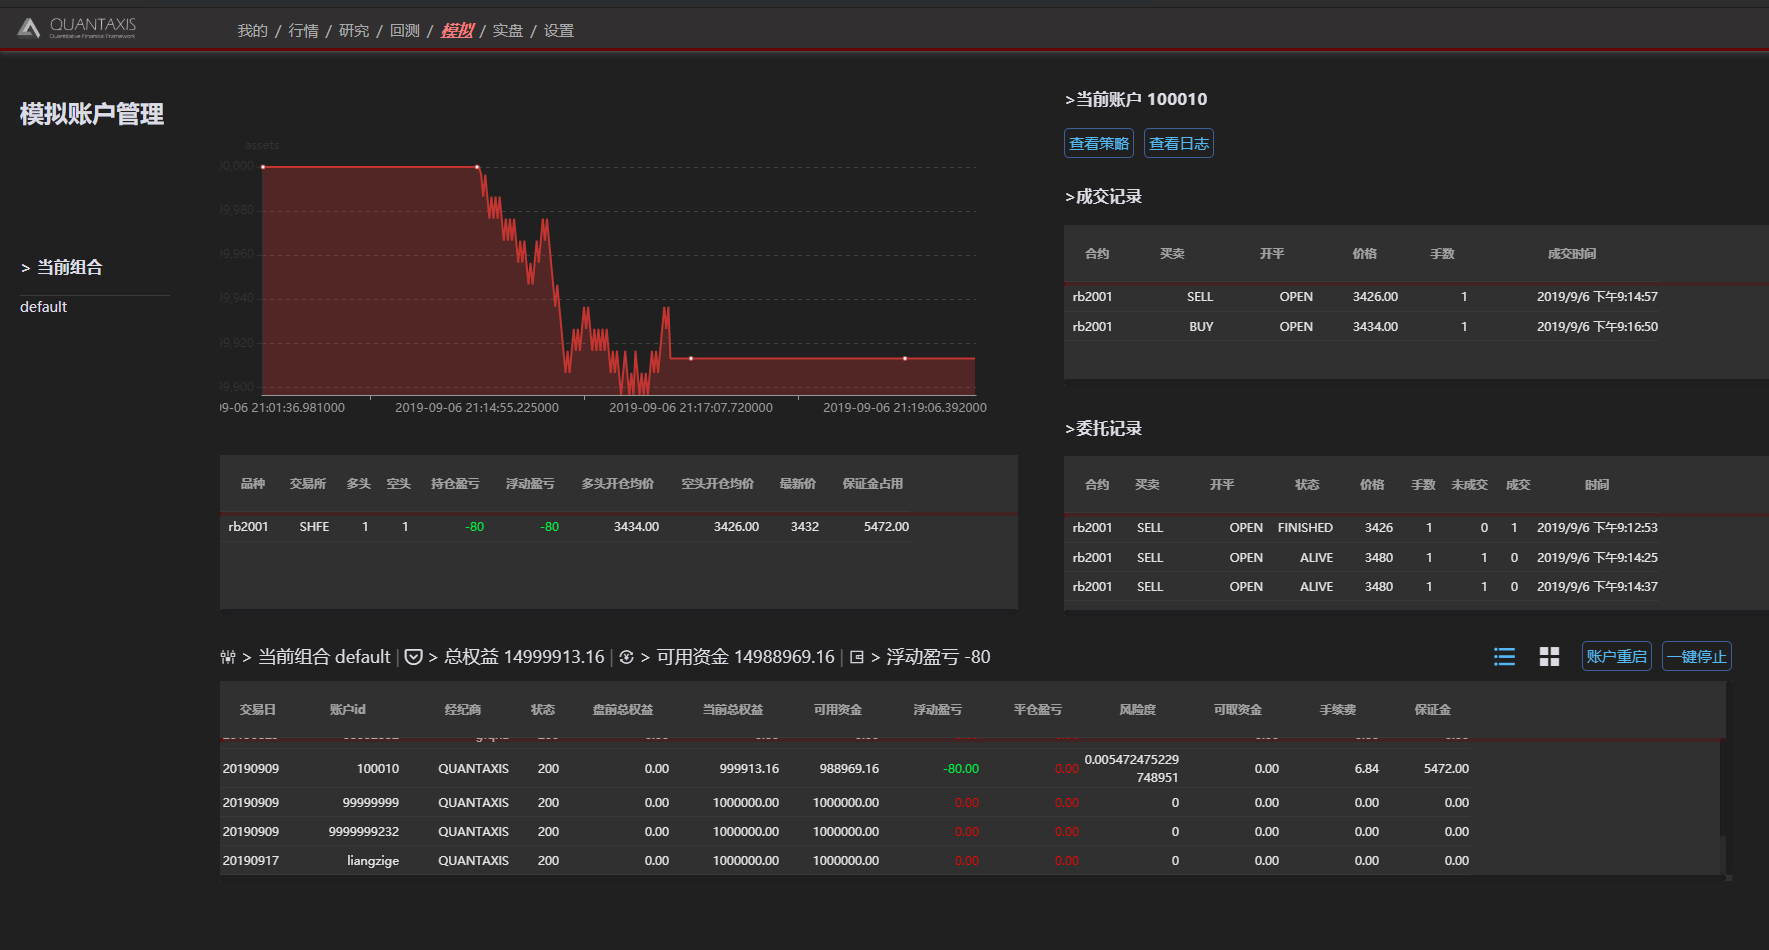
Task: Click 当前账户 100010 heading
Action: click(x=1136, y=99)
